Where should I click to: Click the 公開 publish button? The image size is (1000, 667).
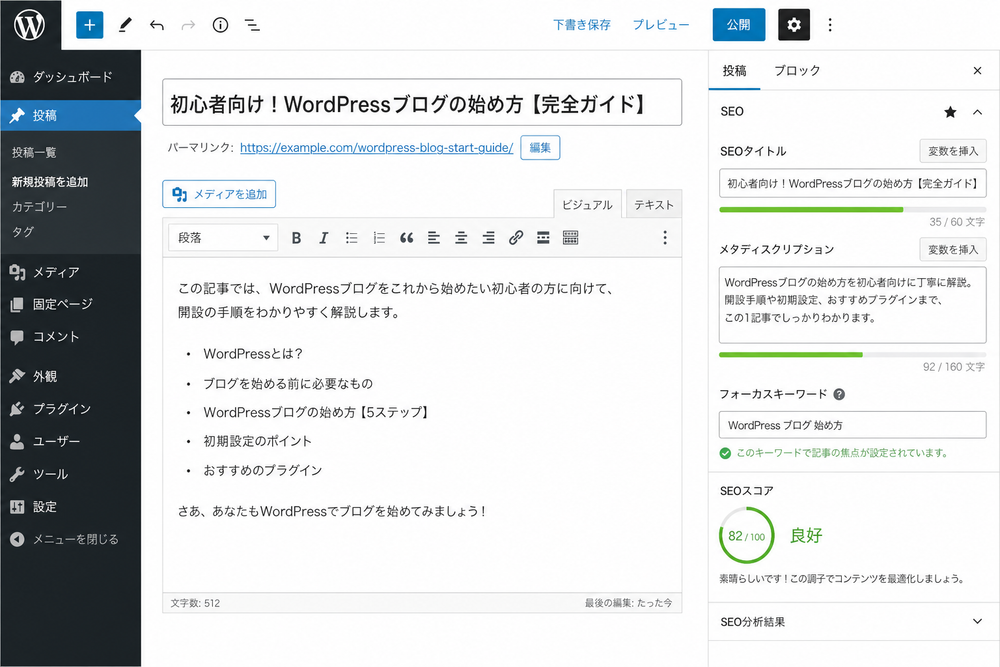click(x=739, y=25)
